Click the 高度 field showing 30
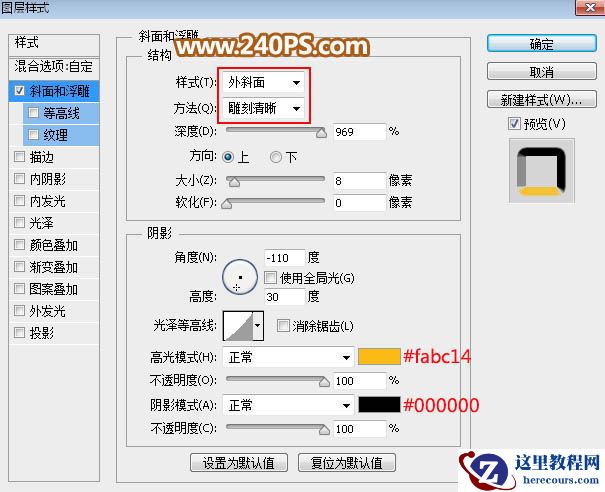This screenshot has height=492, width=605. coord(284,297)
